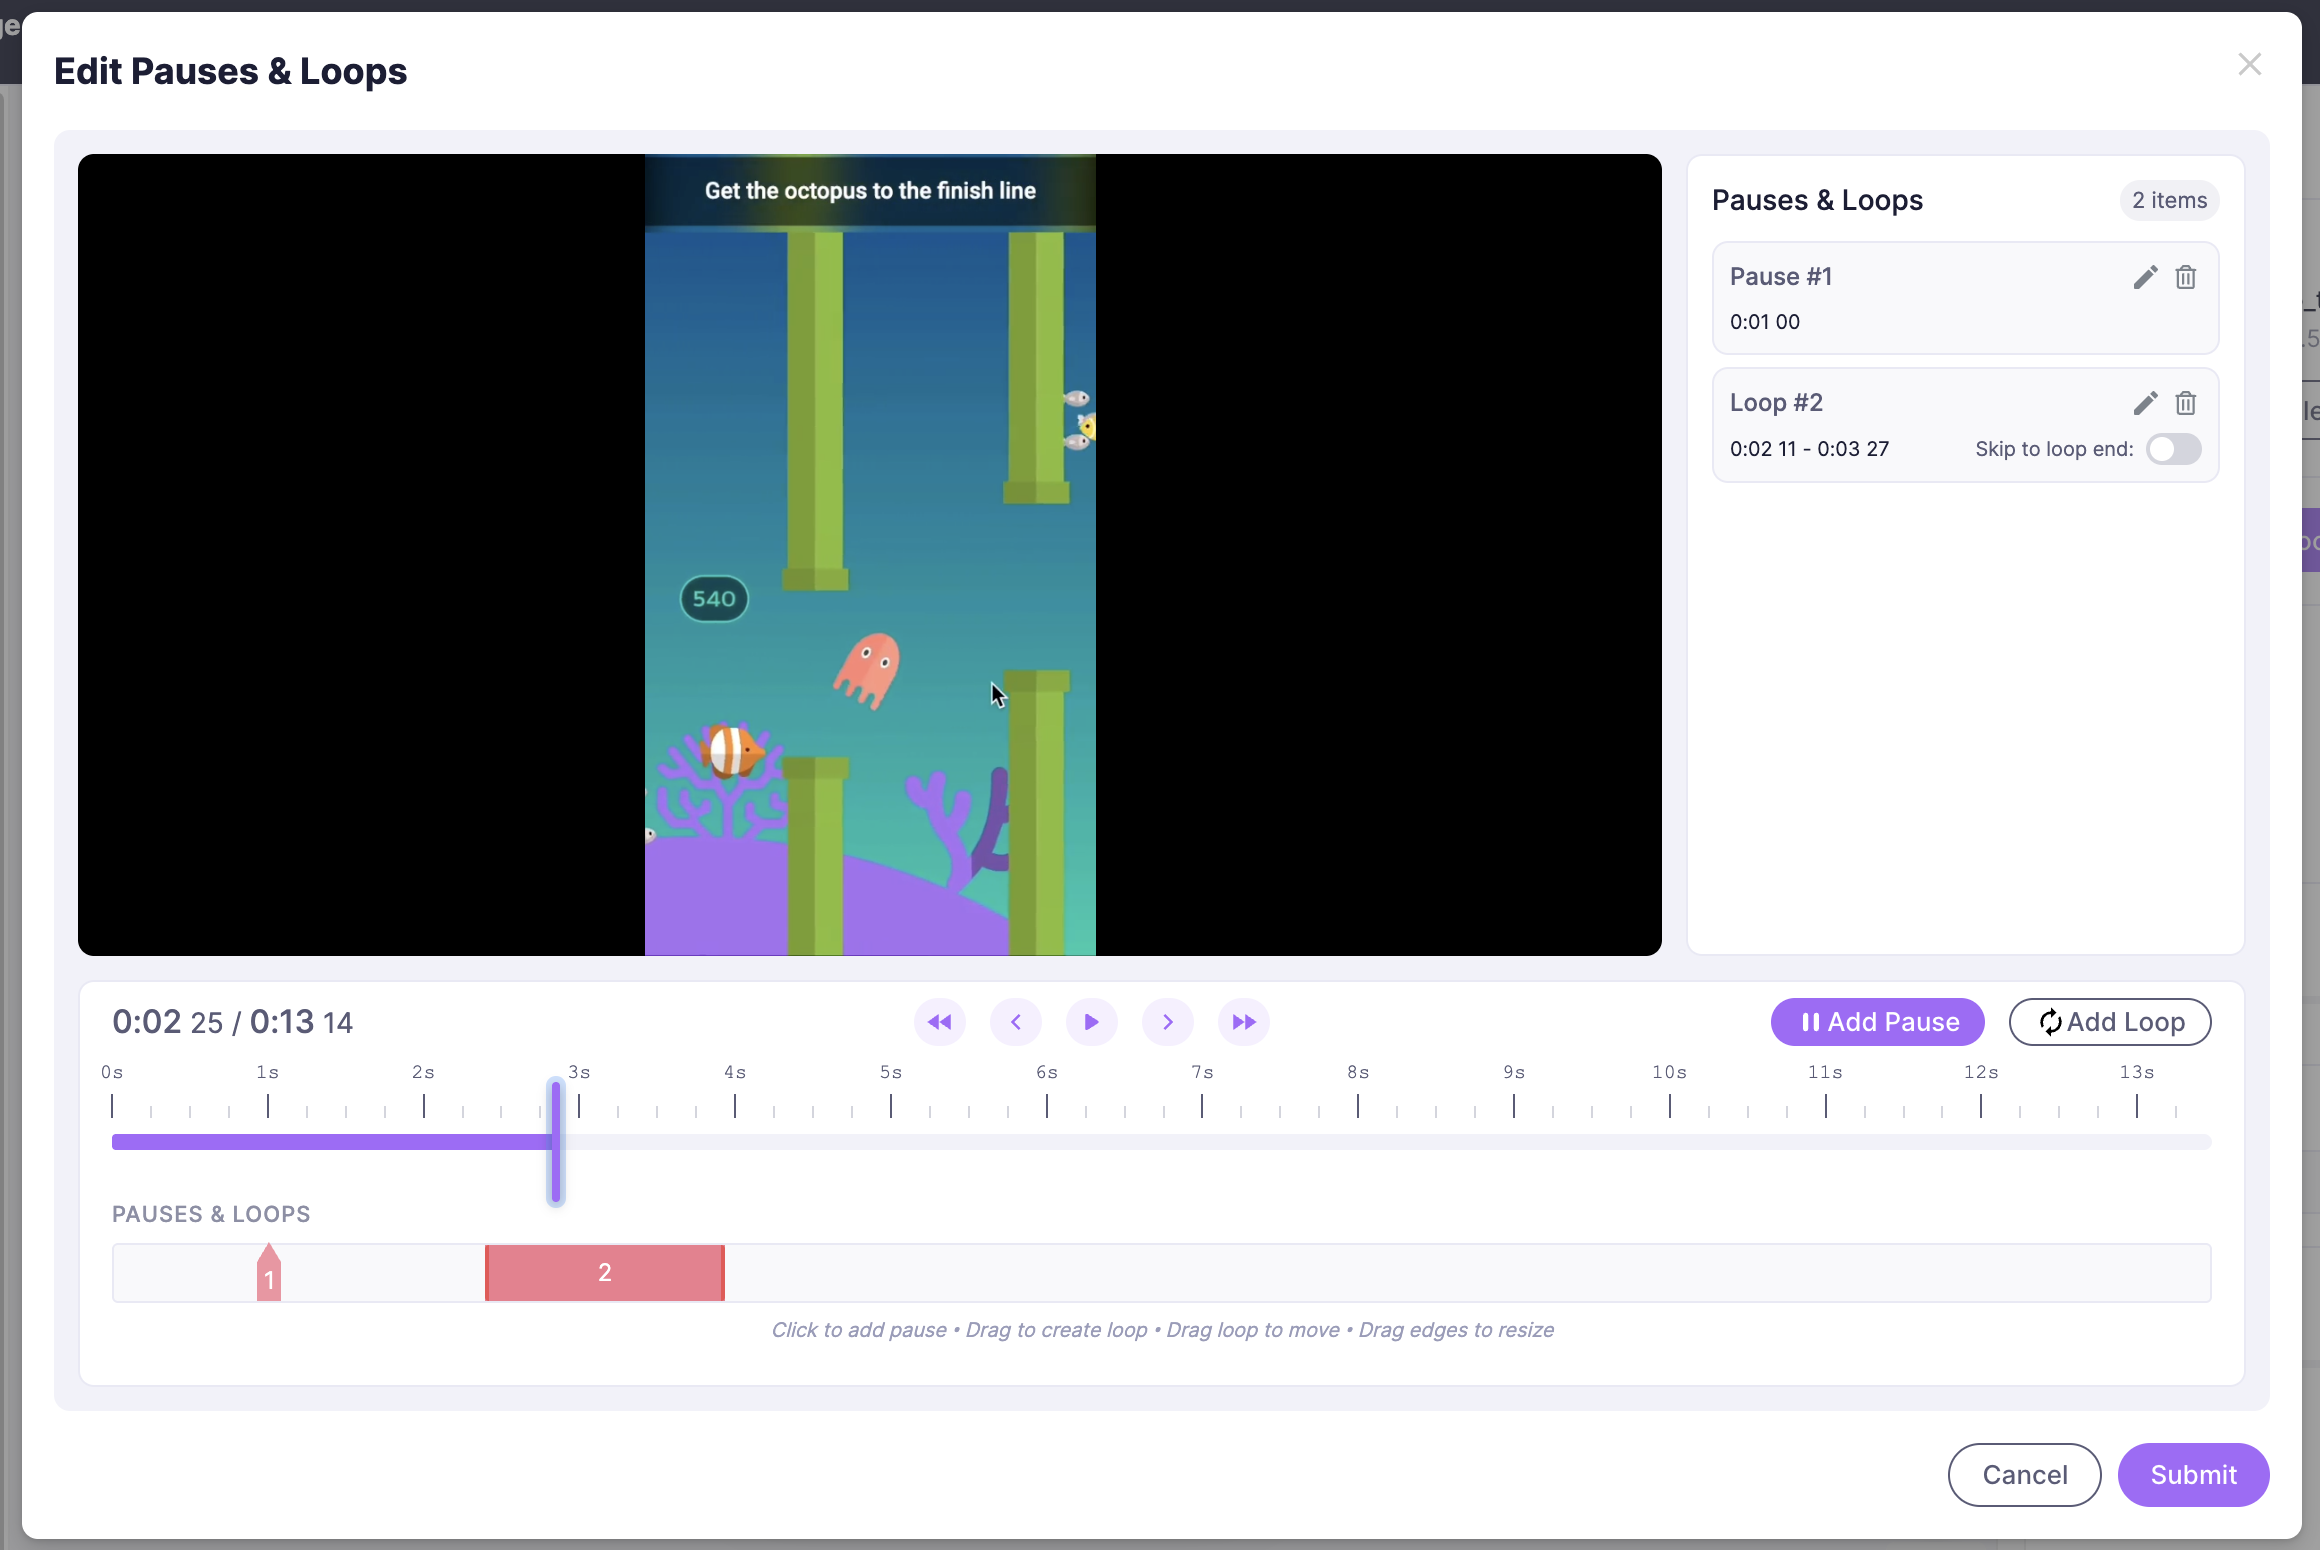Click the purple playhead handle

click(x=556, y=1142)
